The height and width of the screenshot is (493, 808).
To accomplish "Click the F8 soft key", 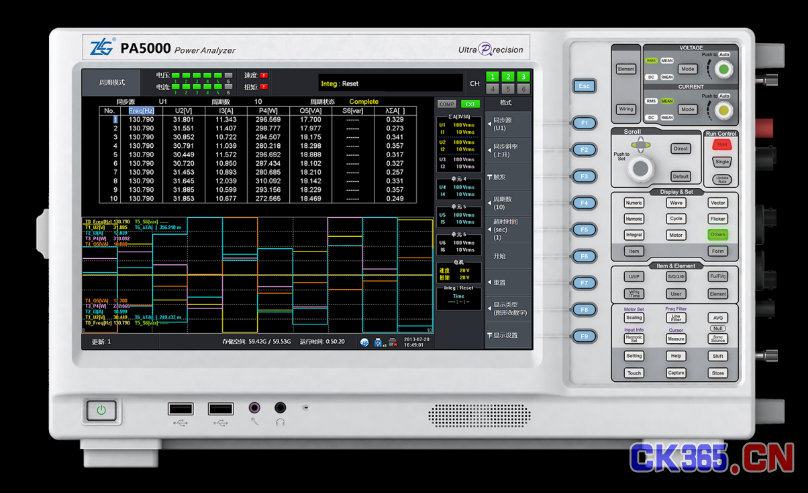I will (x=584, y=310).
